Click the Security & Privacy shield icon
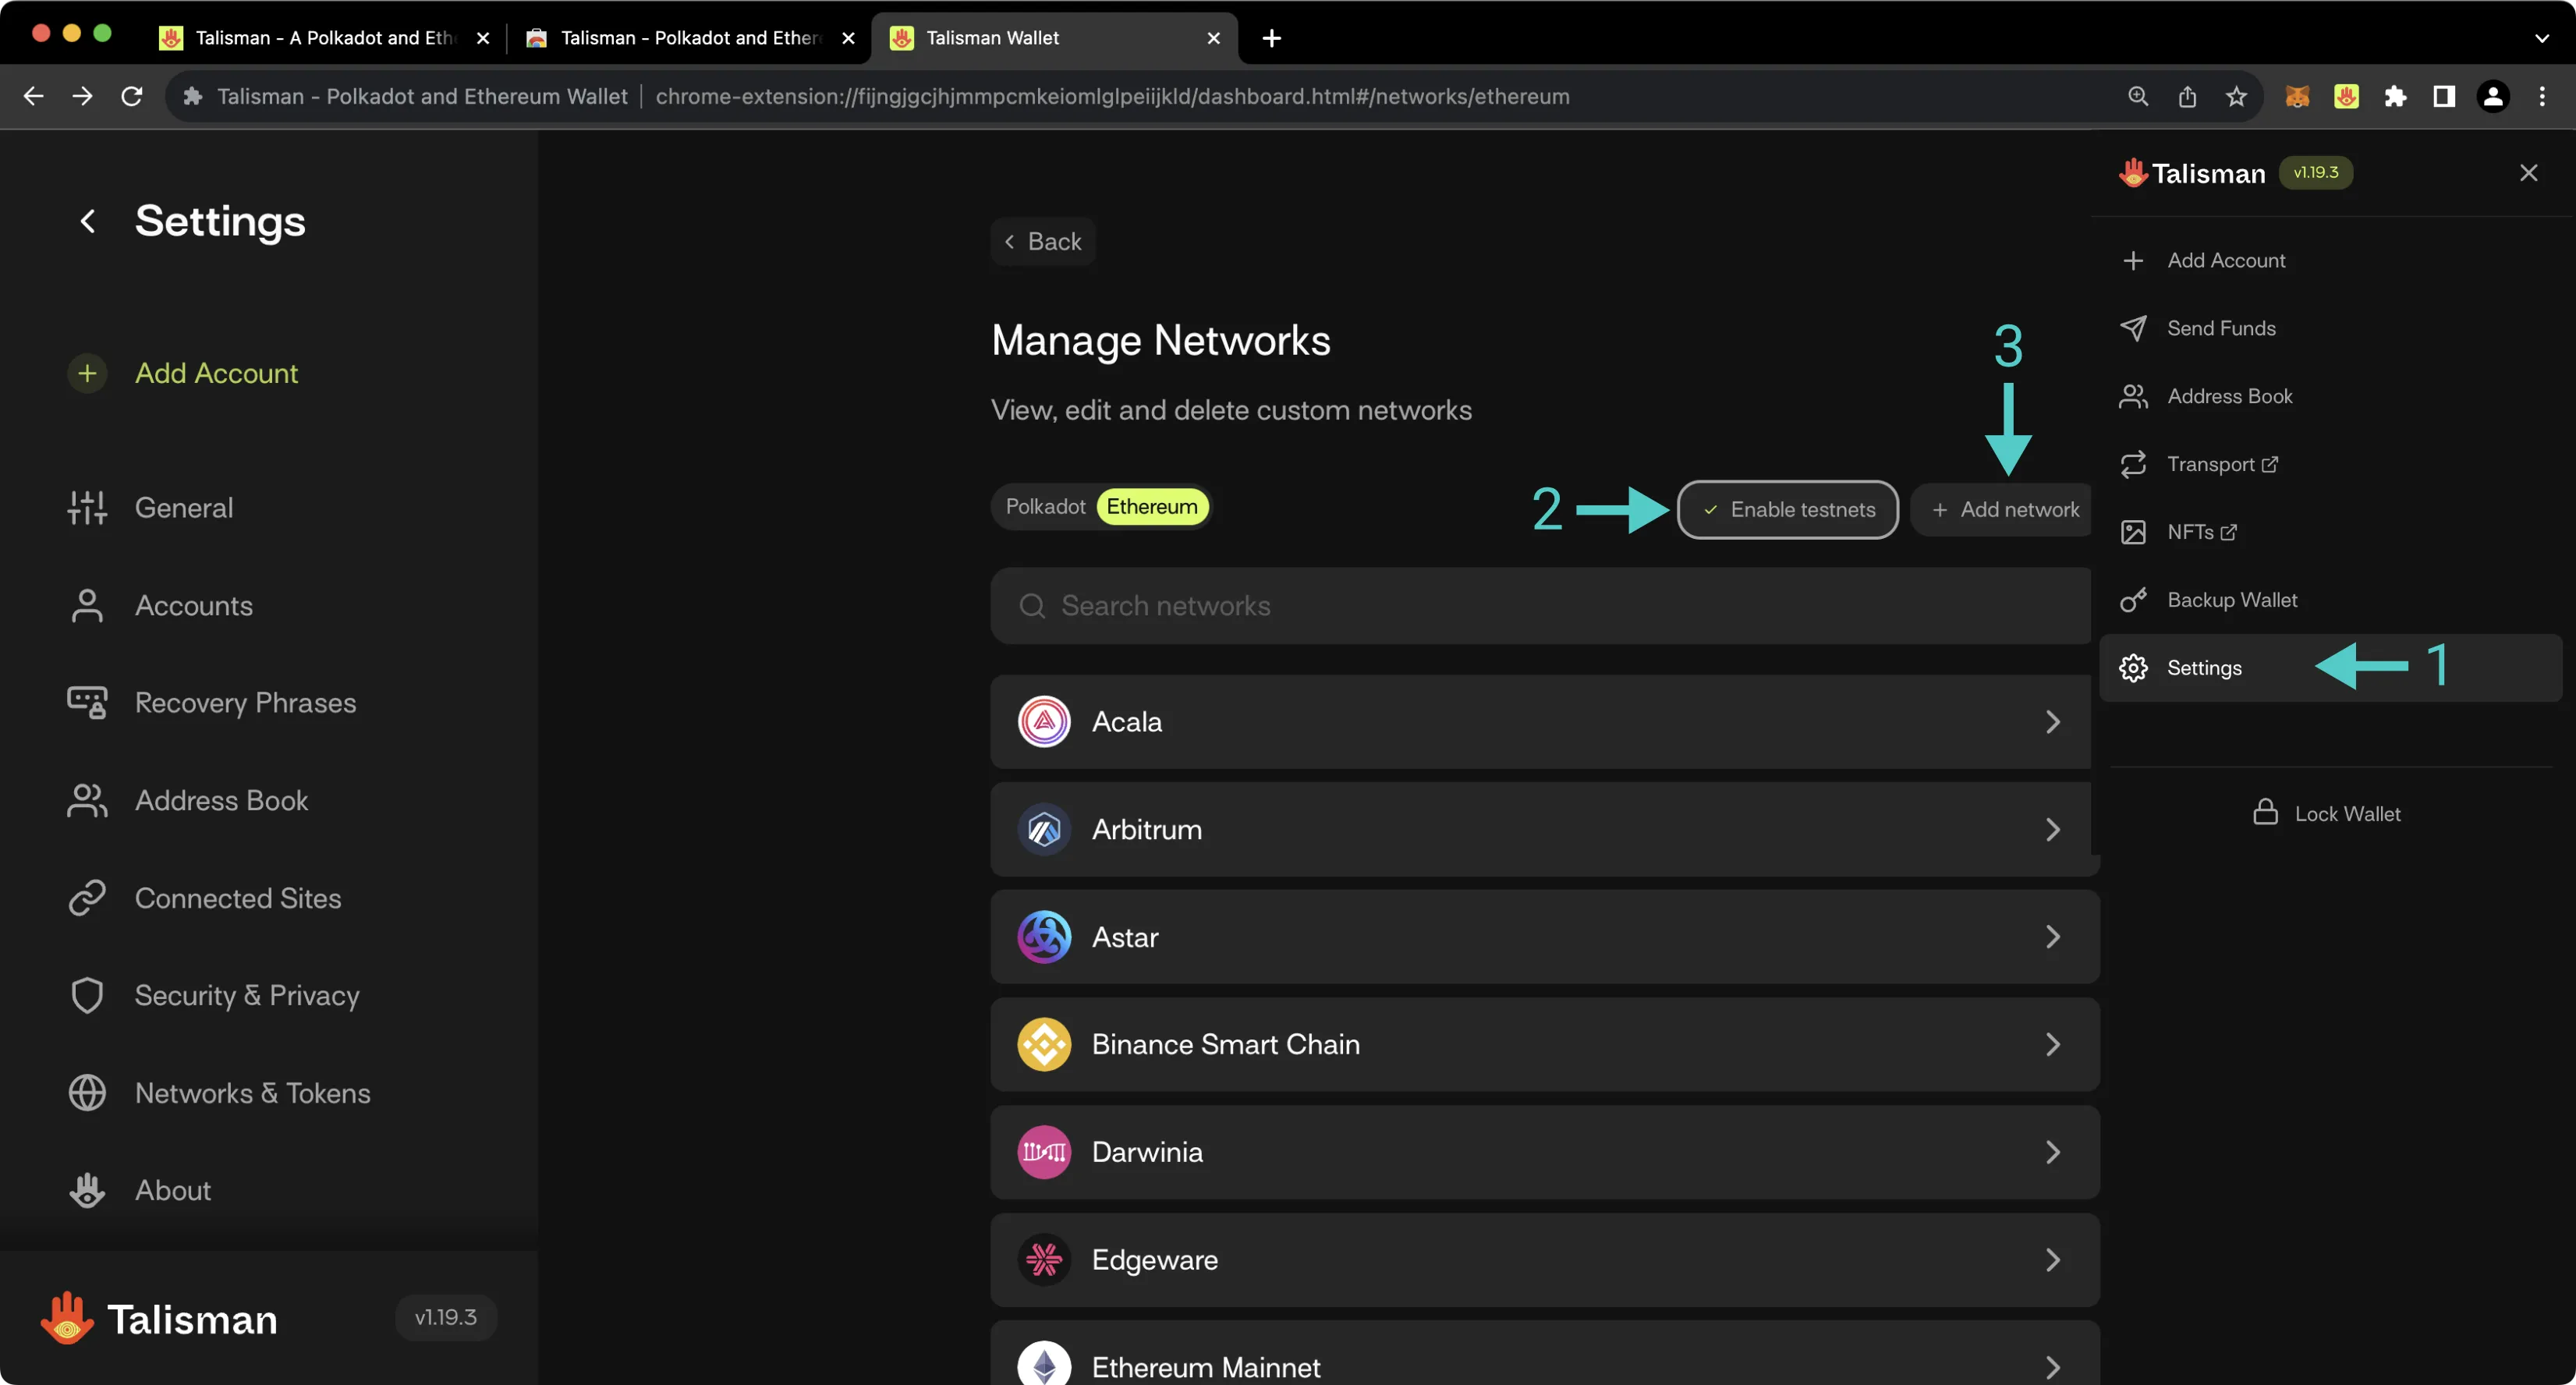2576x1385 pixels. [87, 996]
